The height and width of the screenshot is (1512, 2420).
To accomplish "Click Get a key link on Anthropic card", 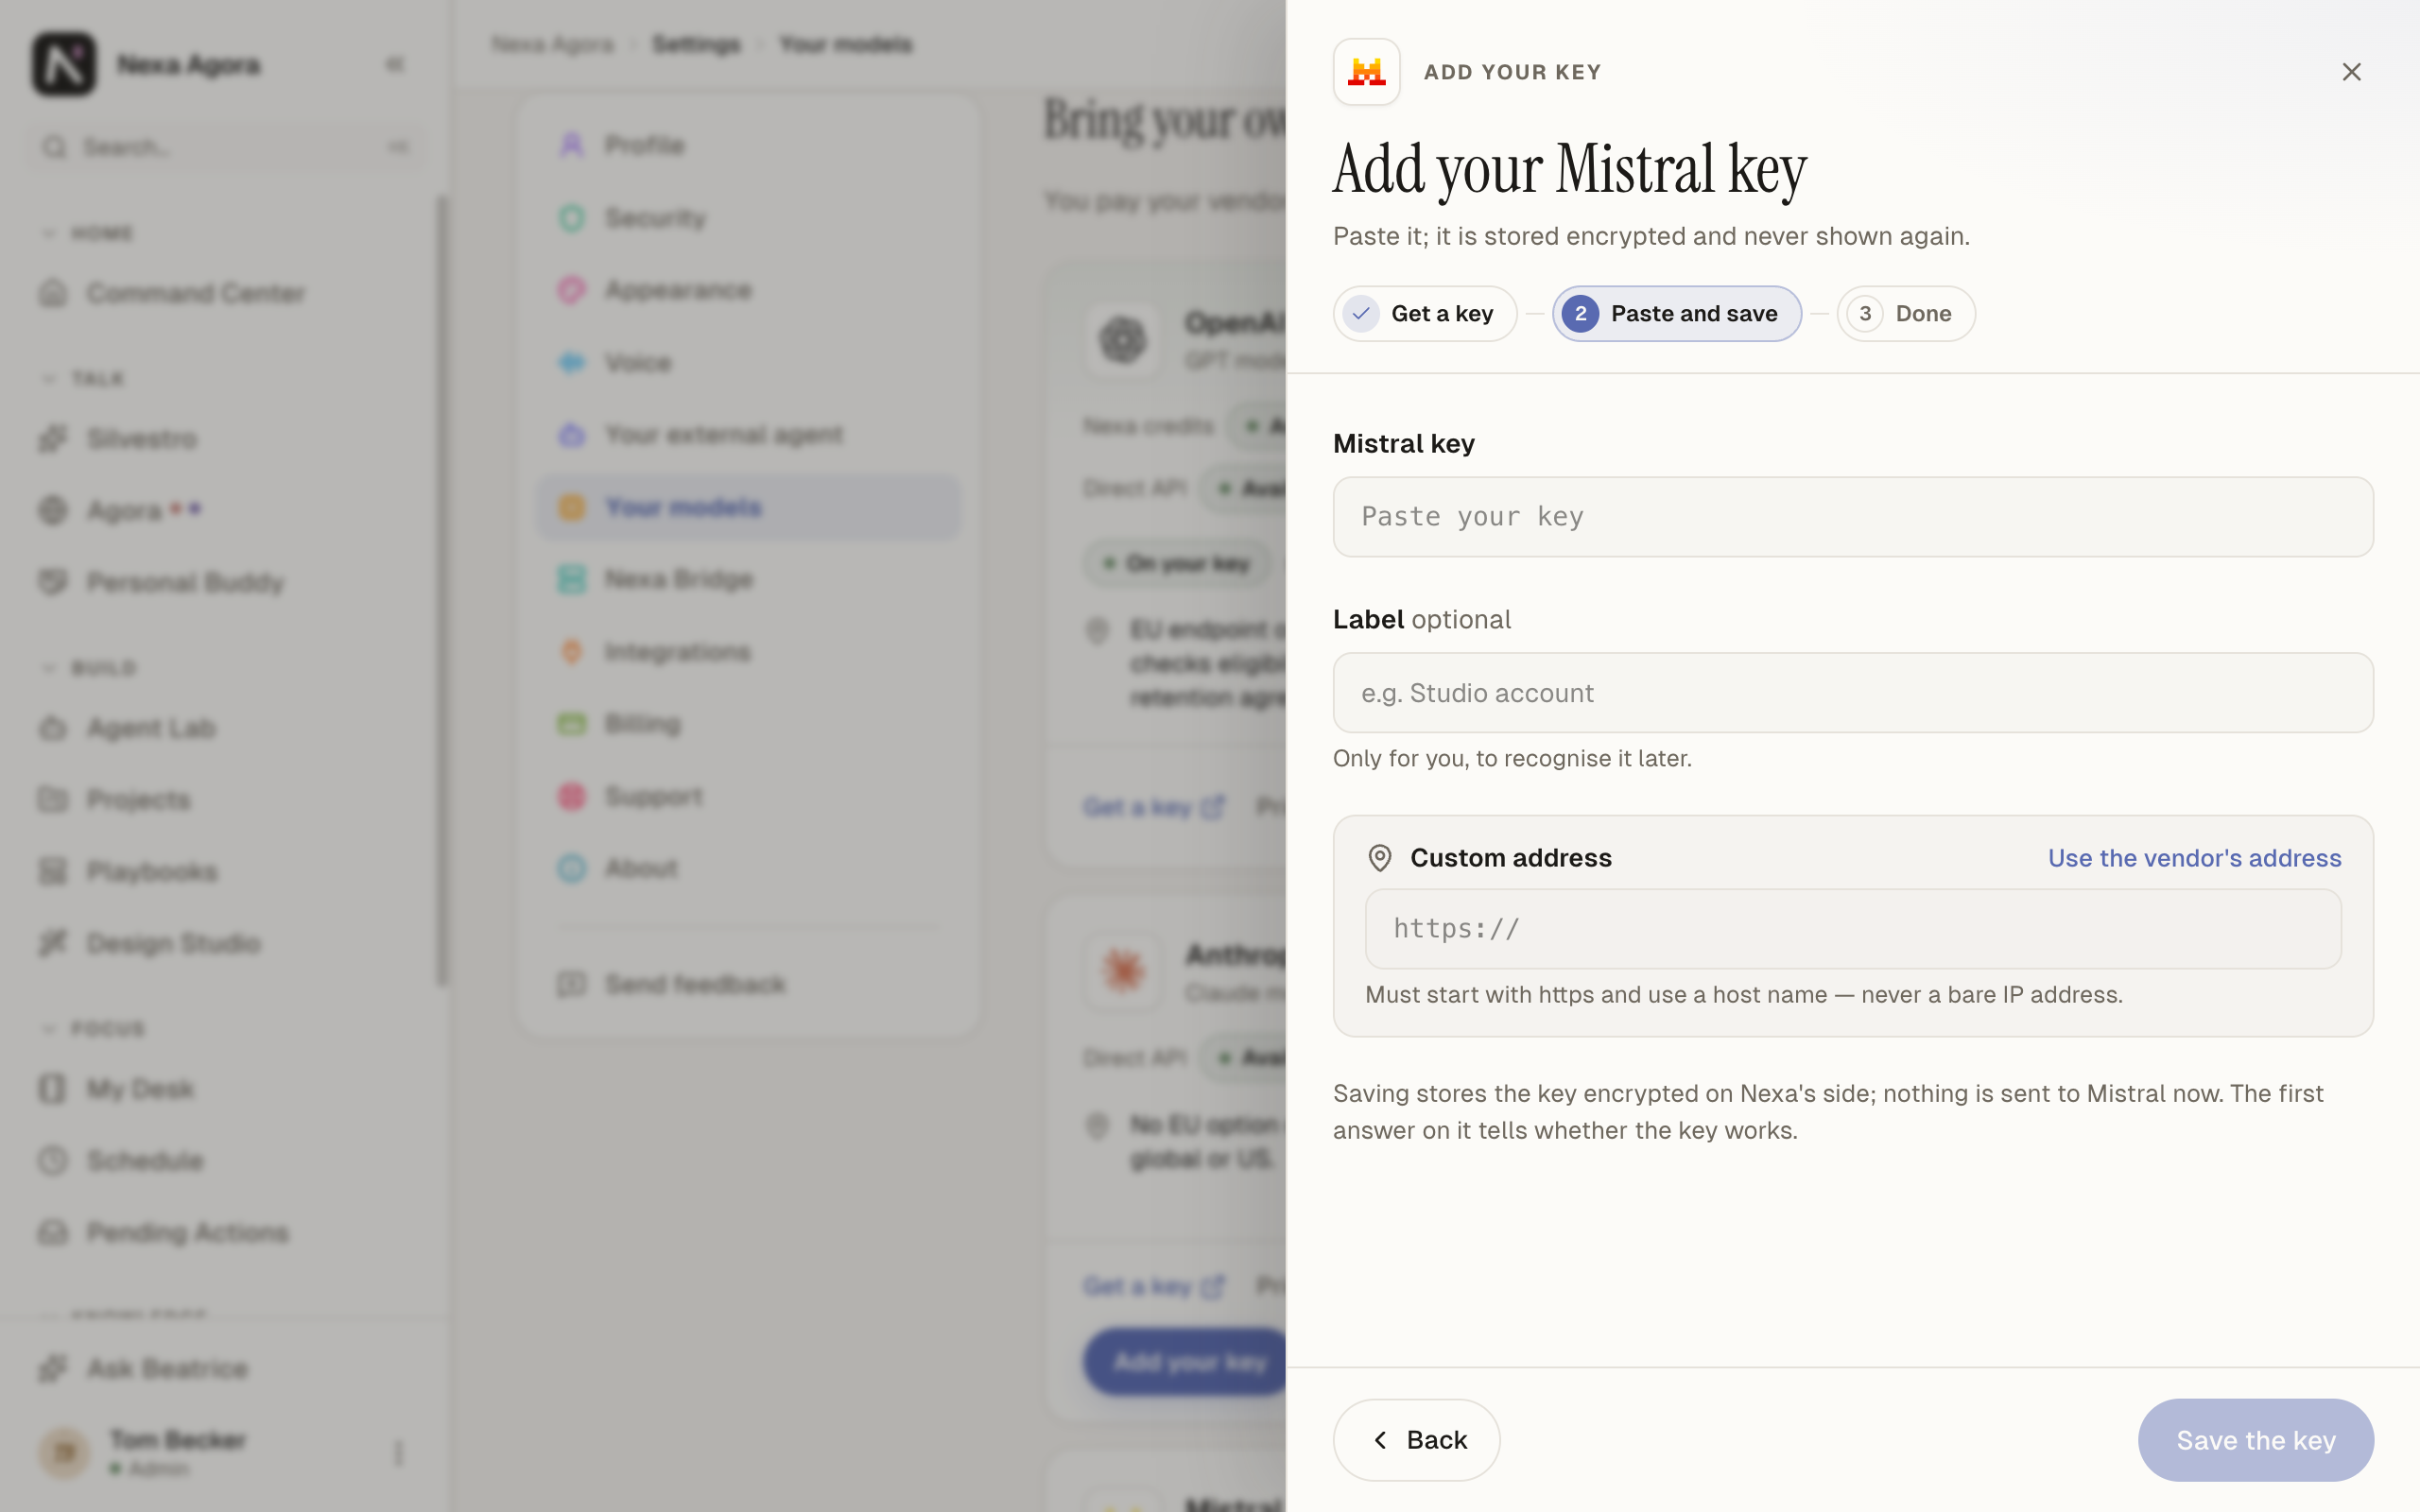I will tap(1153, 1286).
